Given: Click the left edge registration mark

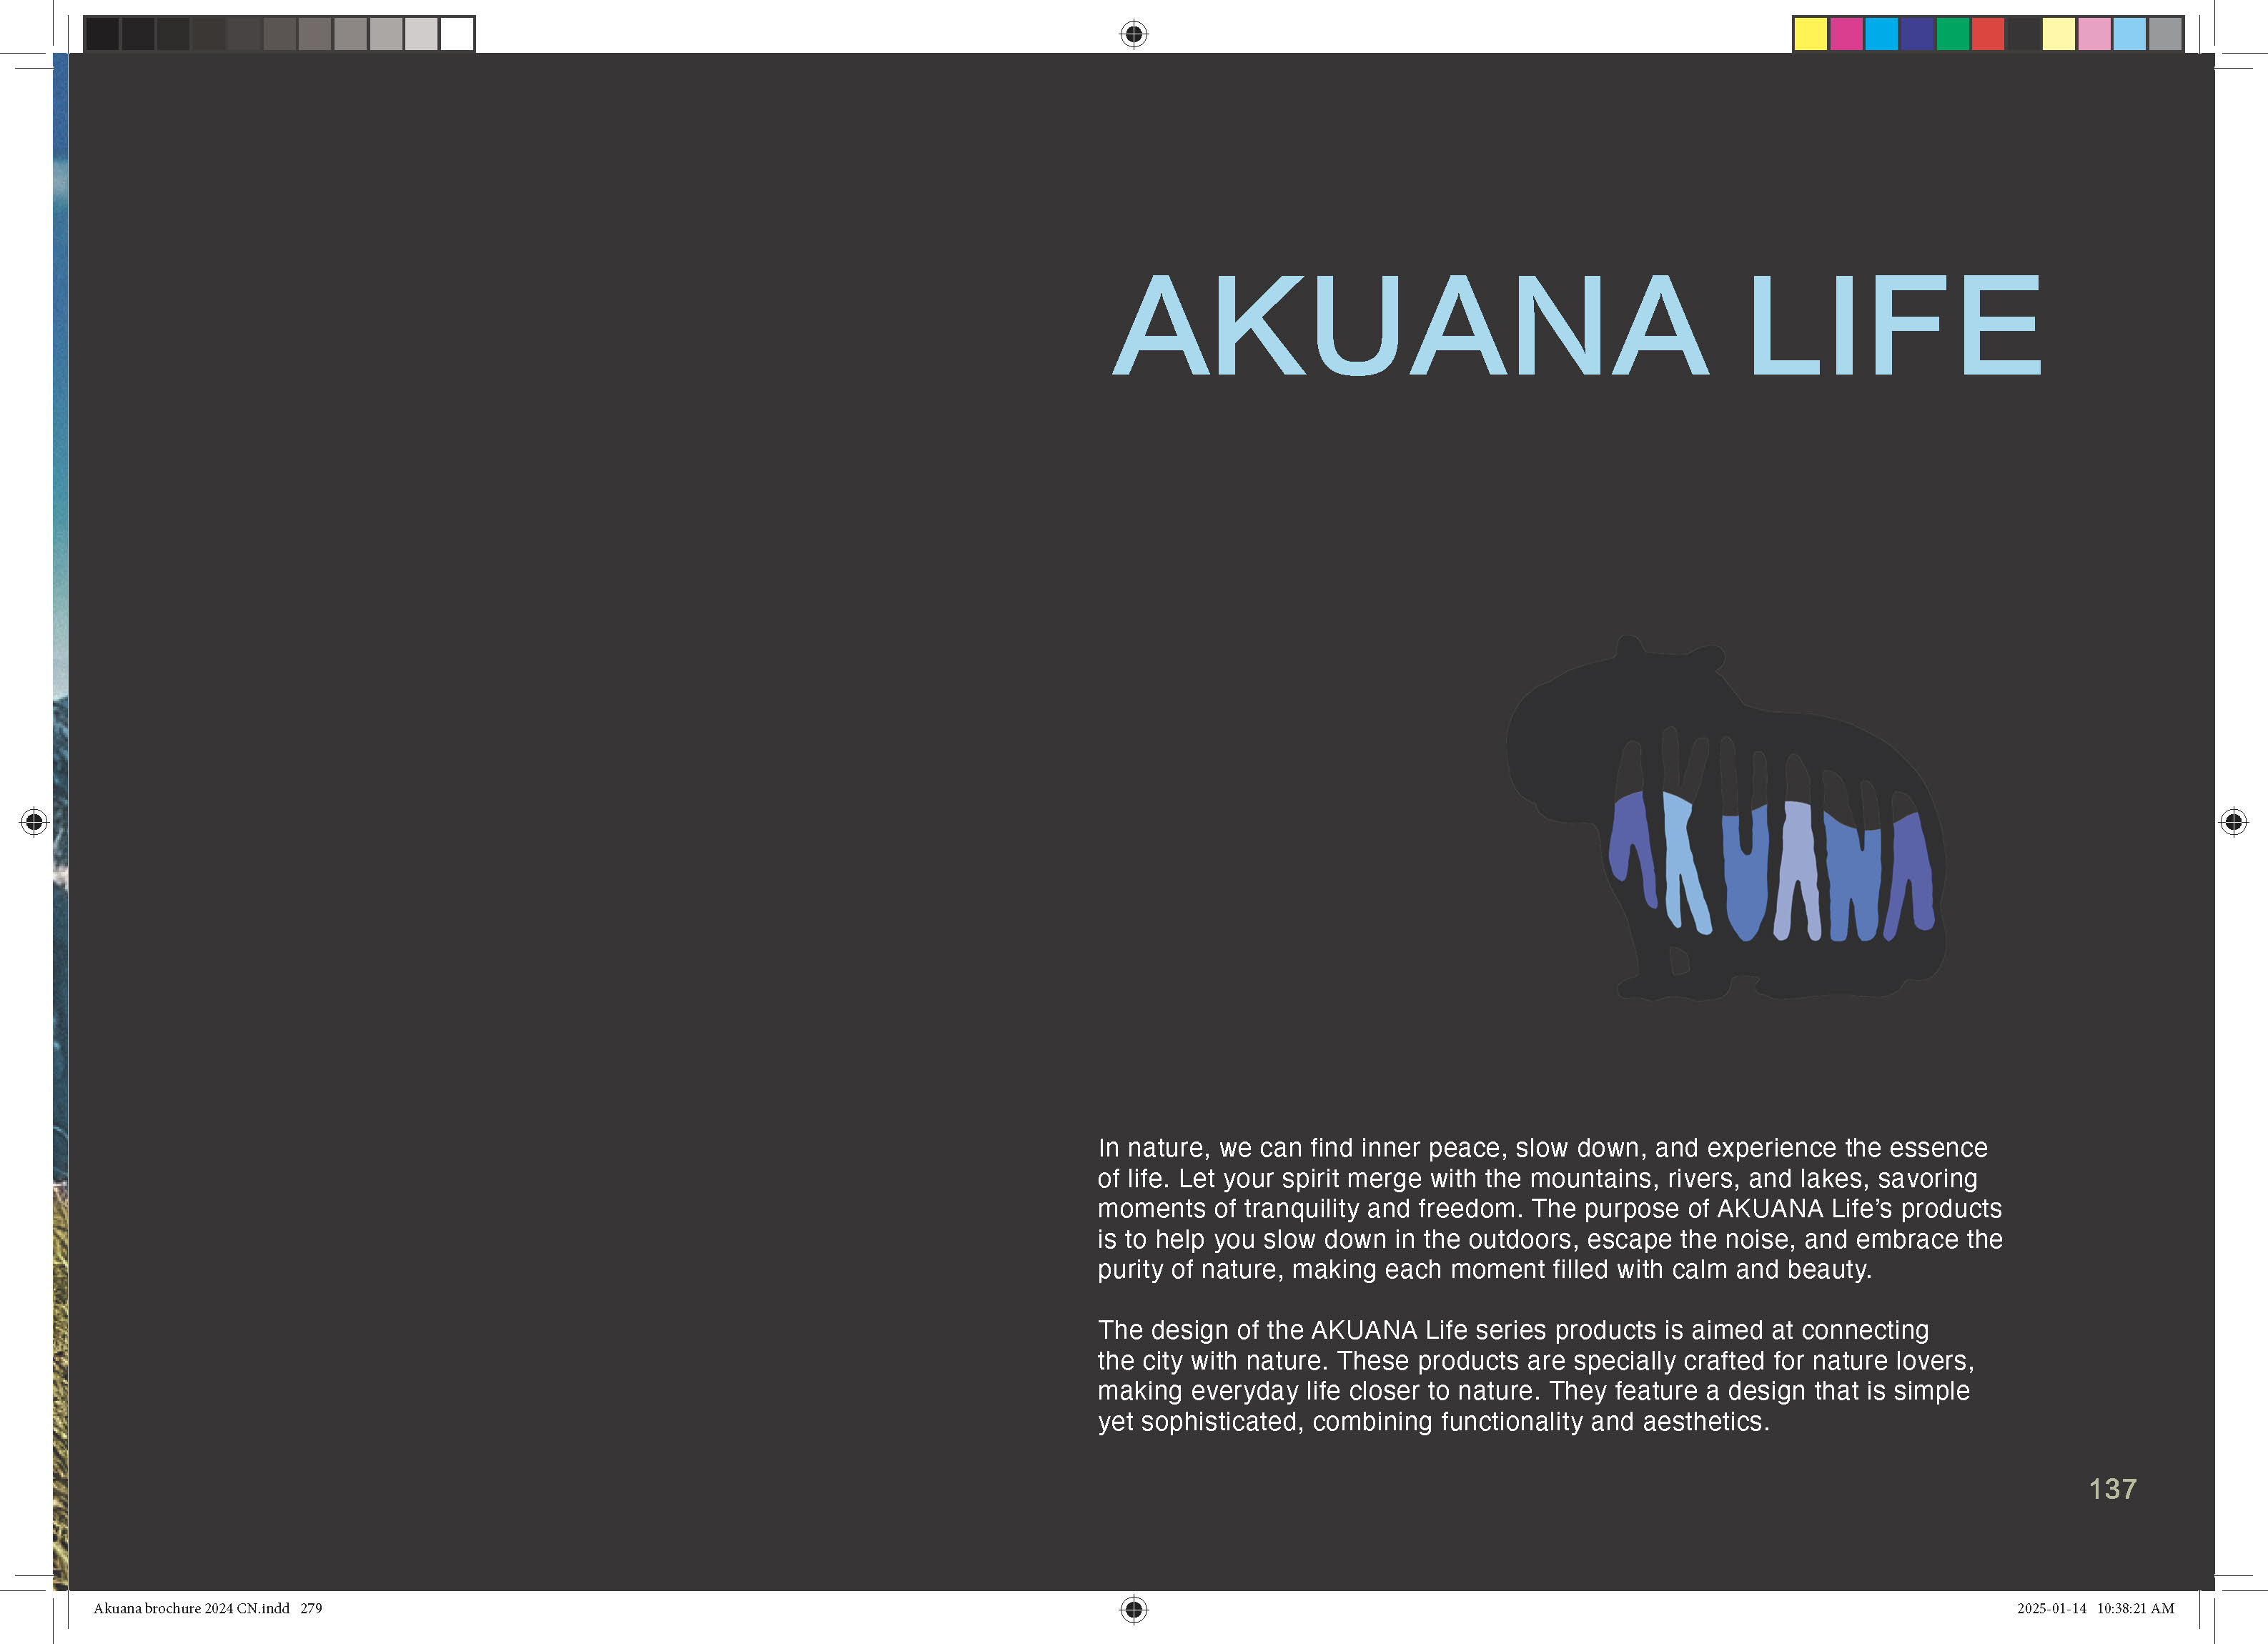Looking at the screenshot, I should (34, 822).
